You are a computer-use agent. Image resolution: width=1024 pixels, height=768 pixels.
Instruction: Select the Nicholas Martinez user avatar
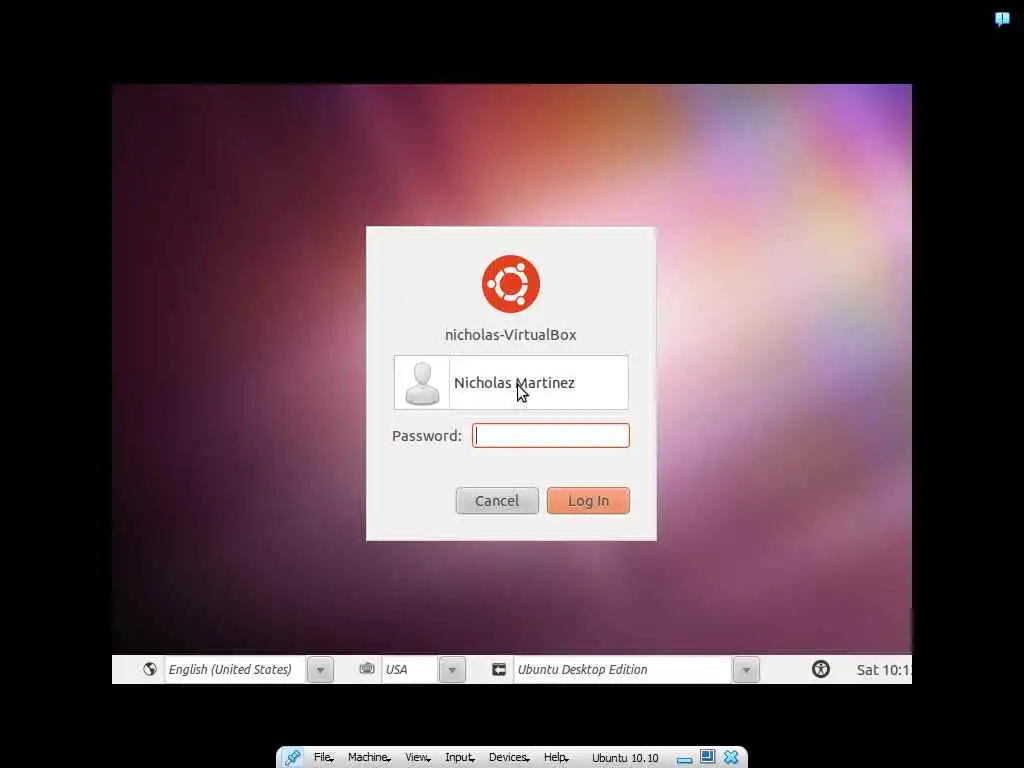pyautogui.click(x=422, y=383)
